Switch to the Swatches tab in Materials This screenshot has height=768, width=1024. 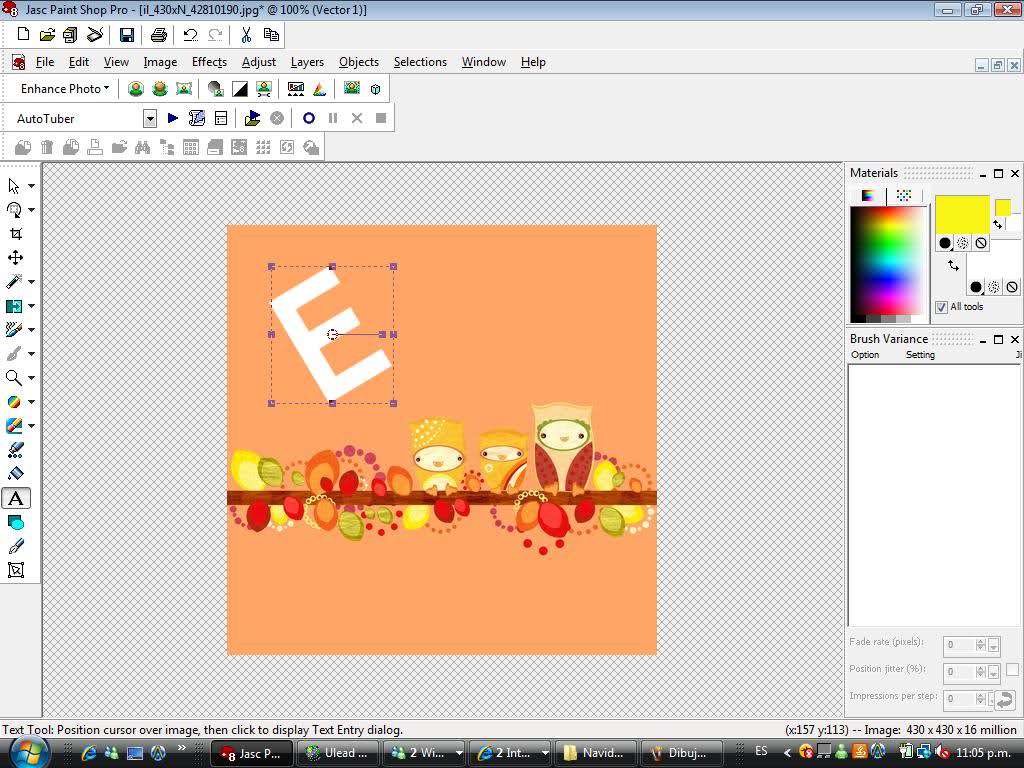(904, 195)
